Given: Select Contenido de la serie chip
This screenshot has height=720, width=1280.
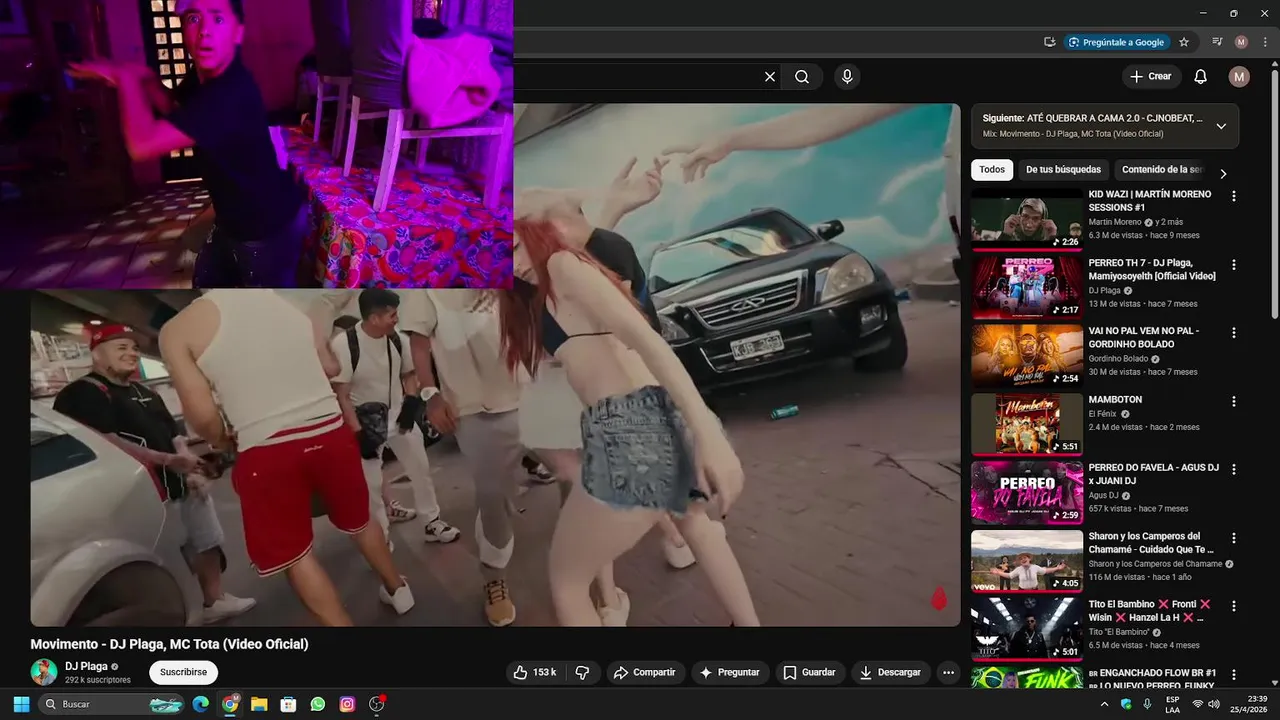Looking at the screenshot, I should click(x=1162, y=170).
